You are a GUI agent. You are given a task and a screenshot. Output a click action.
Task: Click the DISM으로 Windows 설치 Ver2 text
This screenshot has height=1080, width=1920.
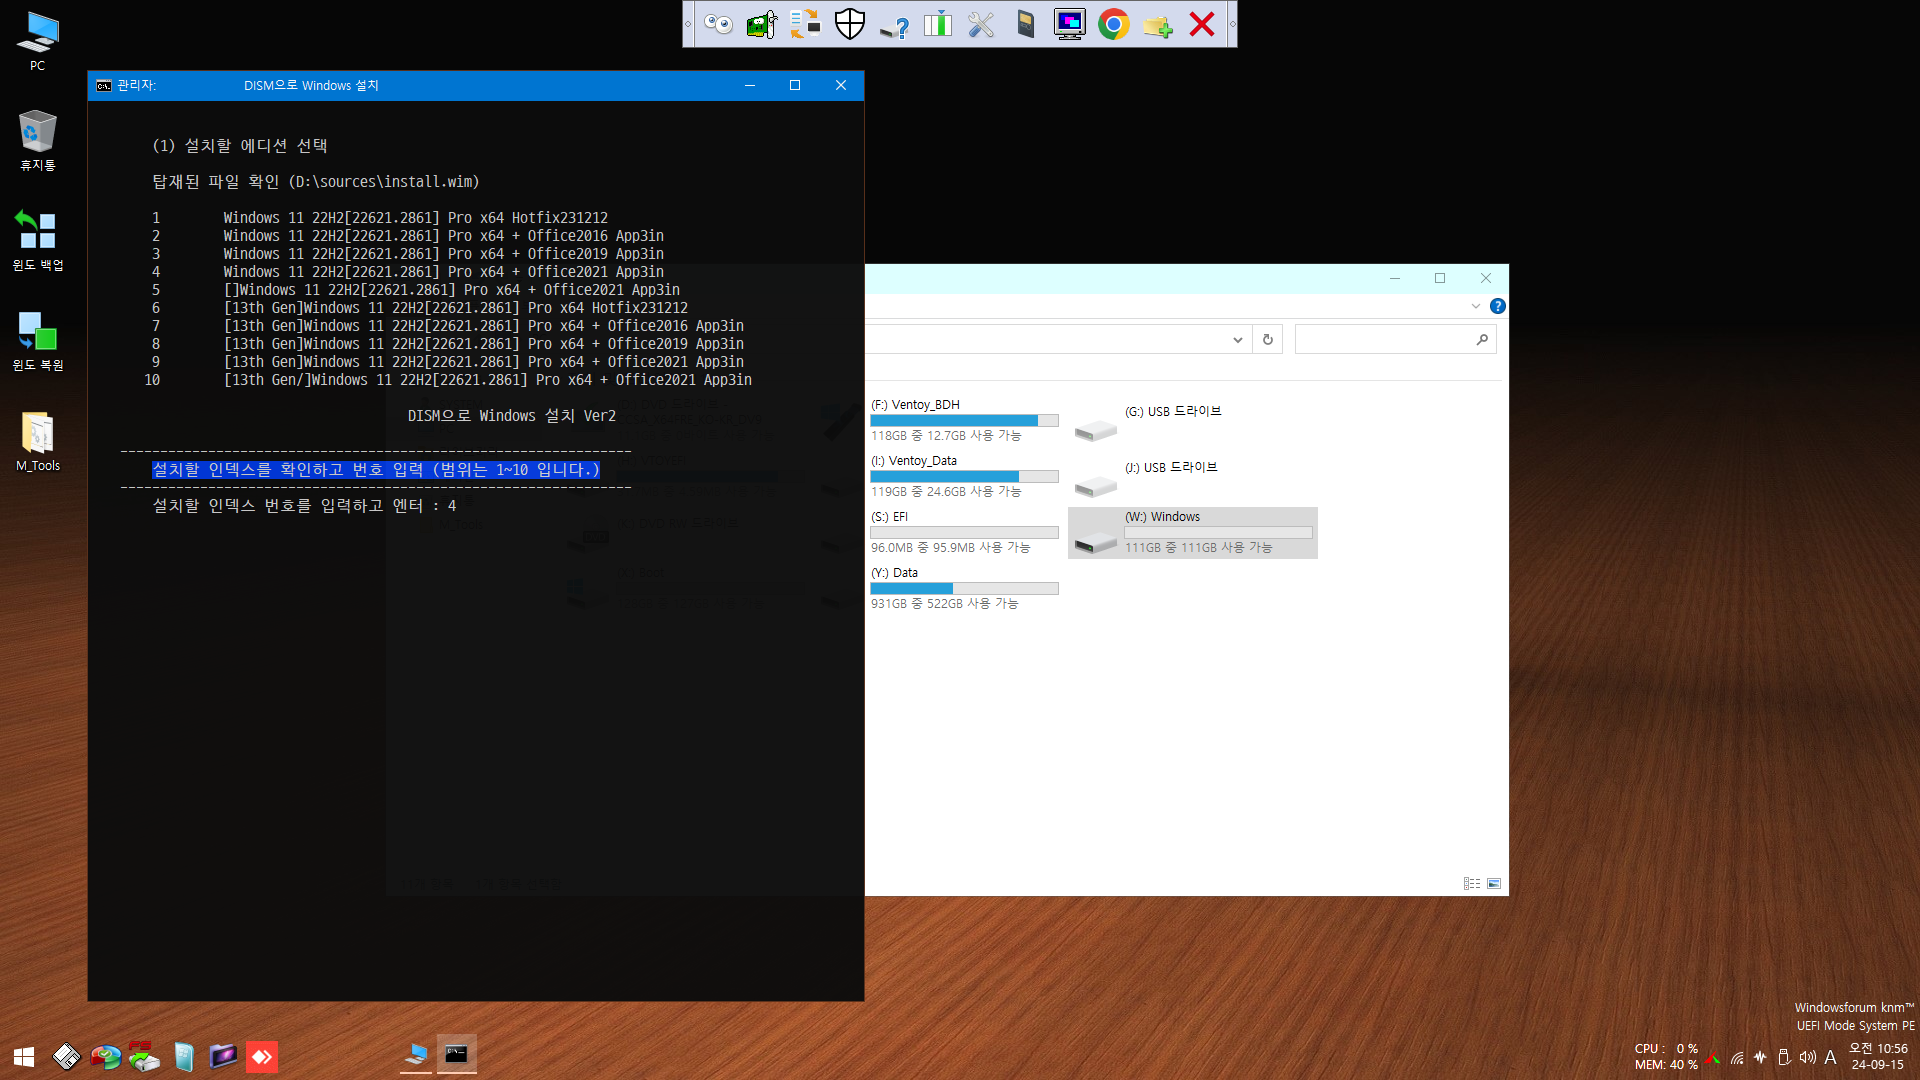[512, 416]
